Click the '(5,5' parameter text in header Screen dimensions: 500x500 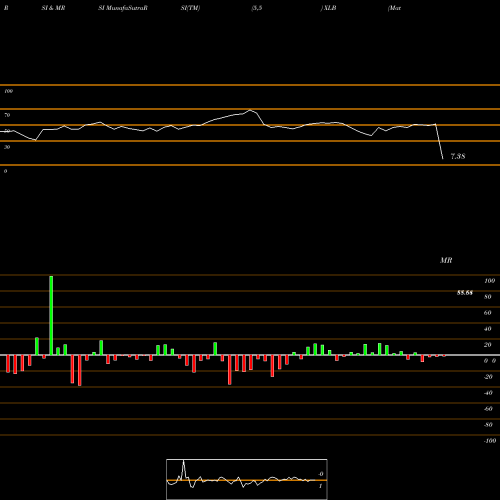pyautogui.click(x=257, y=8)
